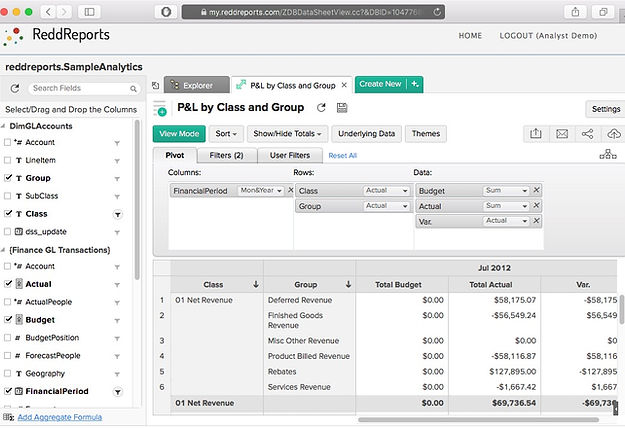Sort by Group column arrow
Image resolution: width=625 pixels, height=428 pixels.
(348, 284)
